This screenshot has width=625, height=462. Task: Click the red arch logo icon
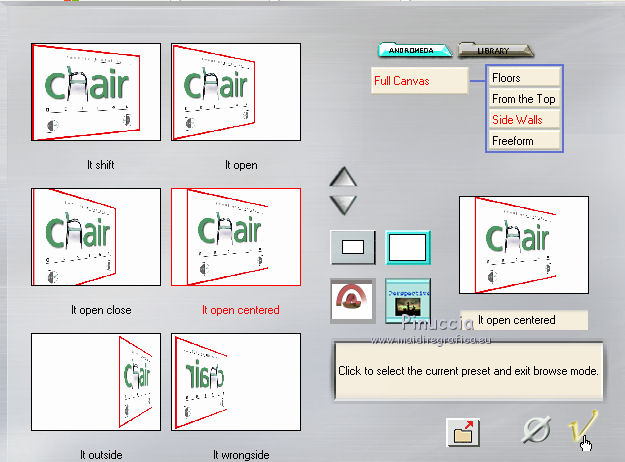pyautogui.click(x=352, y=301)
